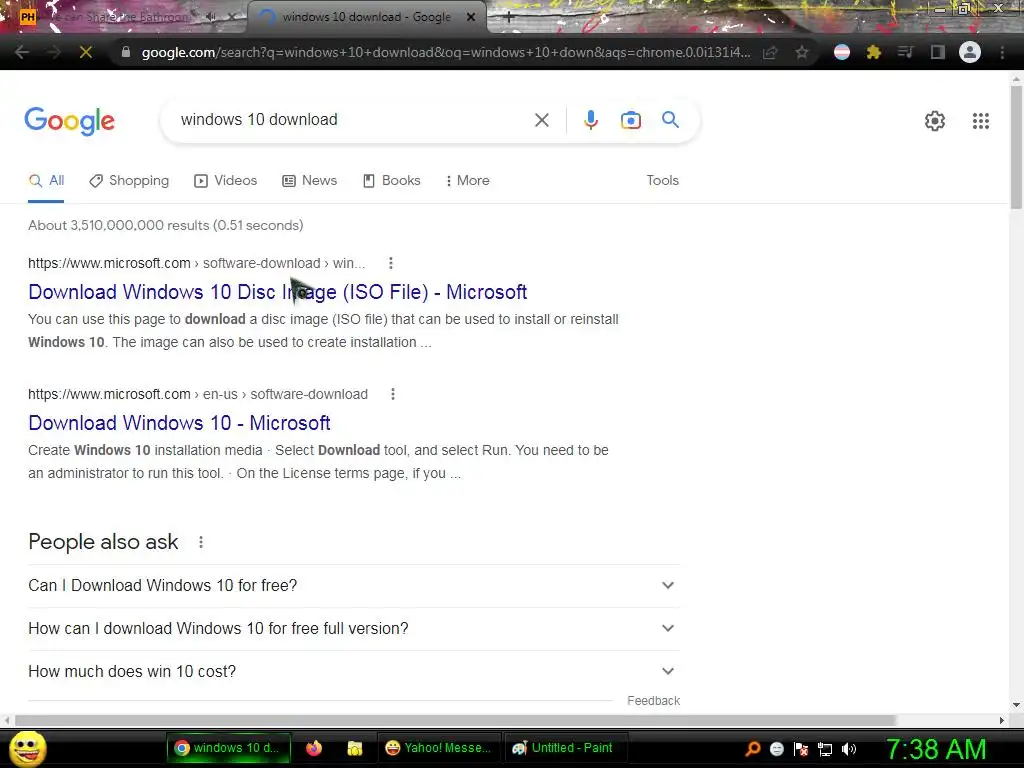Click the horizontal scrollbar right arrow

[x=1002, y=720]
